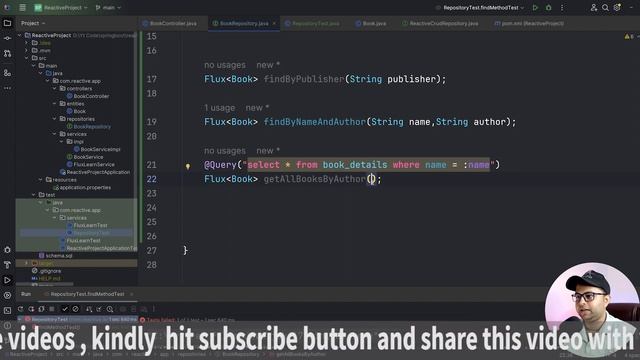Stop the running process square icon
The image size is (640, 360).
(x=52, y=309)
